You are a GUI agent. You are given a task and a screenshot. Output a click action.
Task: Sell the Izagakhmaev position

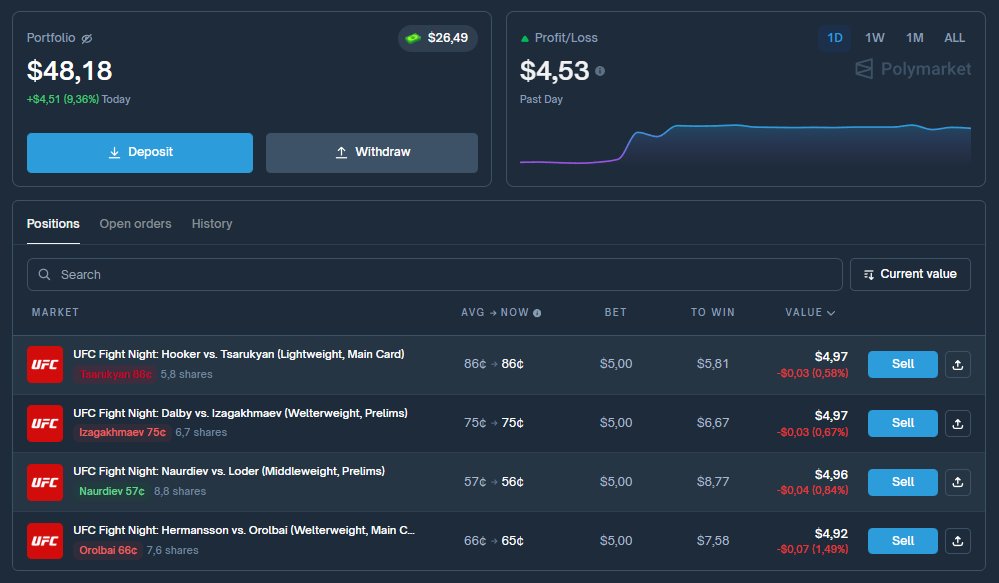point(902,423)
